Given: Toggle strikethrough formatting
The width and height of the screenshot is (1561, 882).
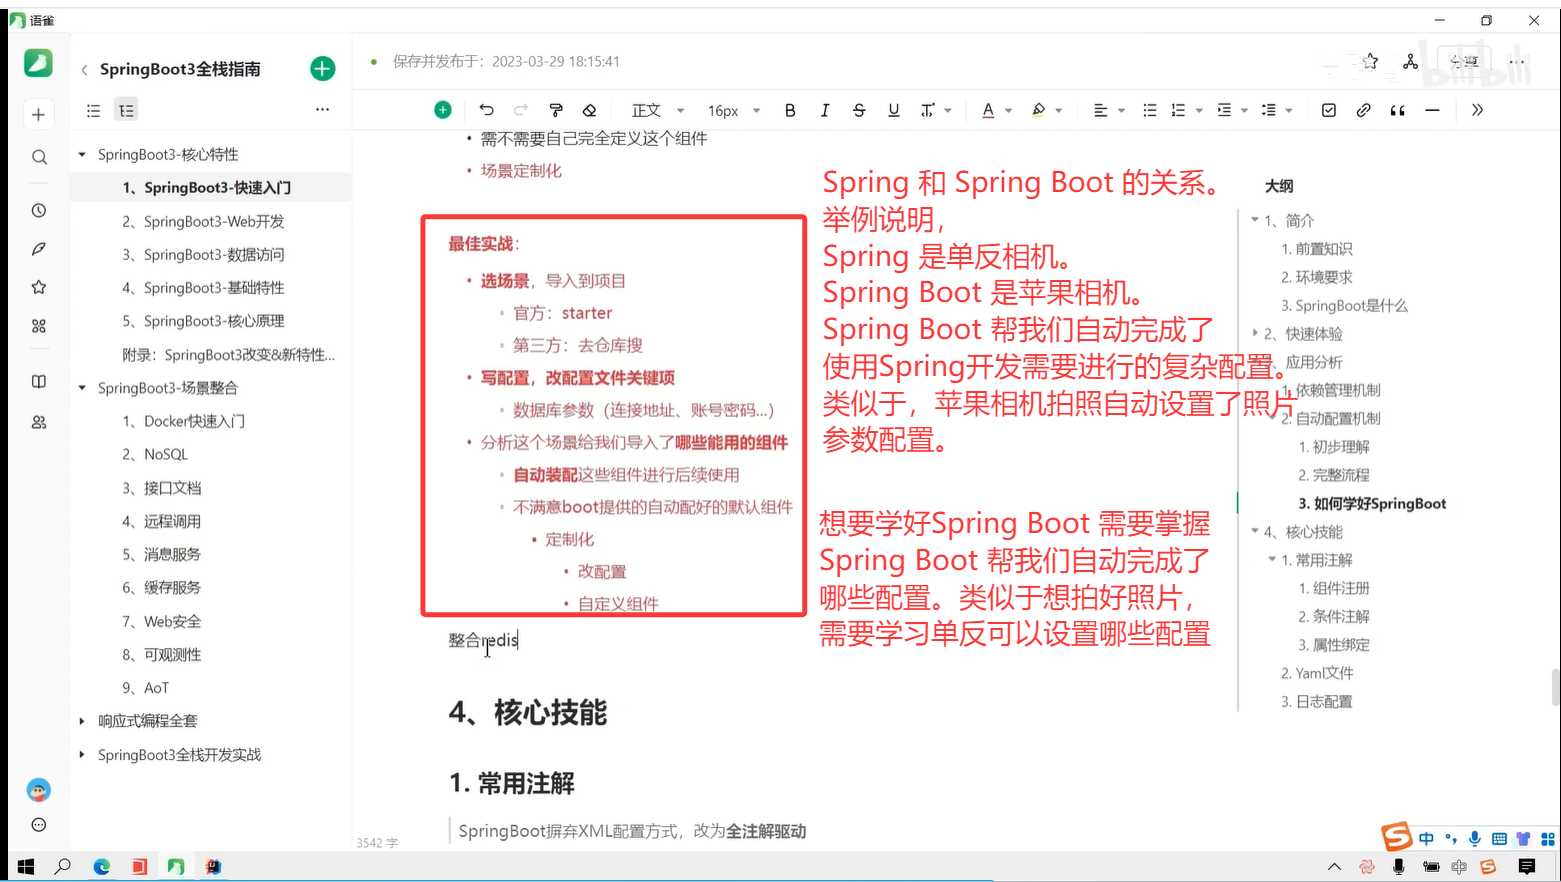Looking at the screenshot, I should tap(859, 110).
